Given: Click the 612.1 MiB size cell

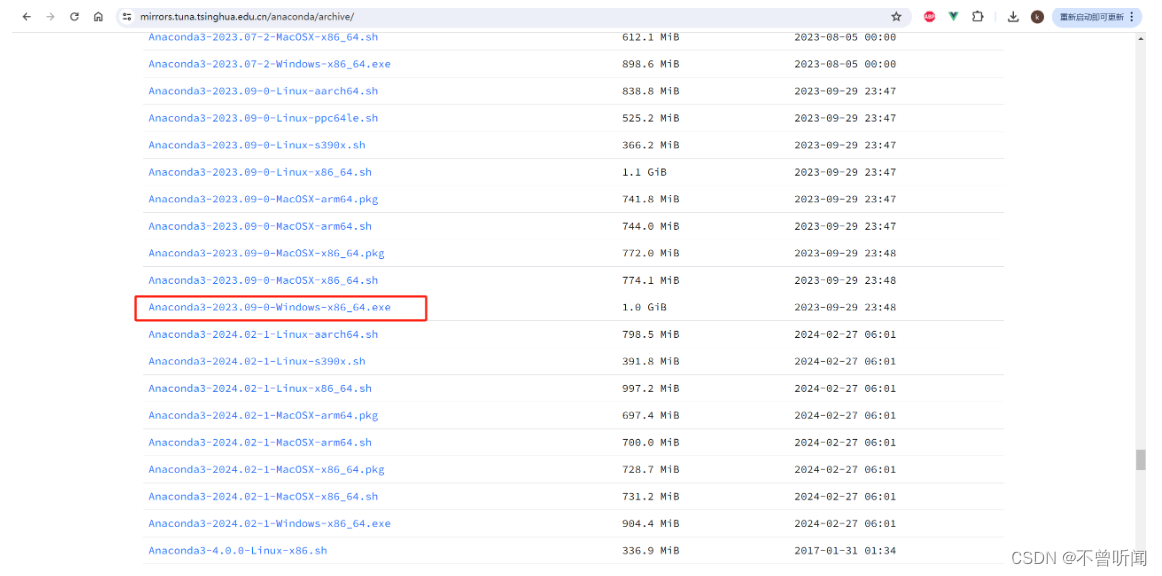Looking at the screenshot, I should 651,37.
